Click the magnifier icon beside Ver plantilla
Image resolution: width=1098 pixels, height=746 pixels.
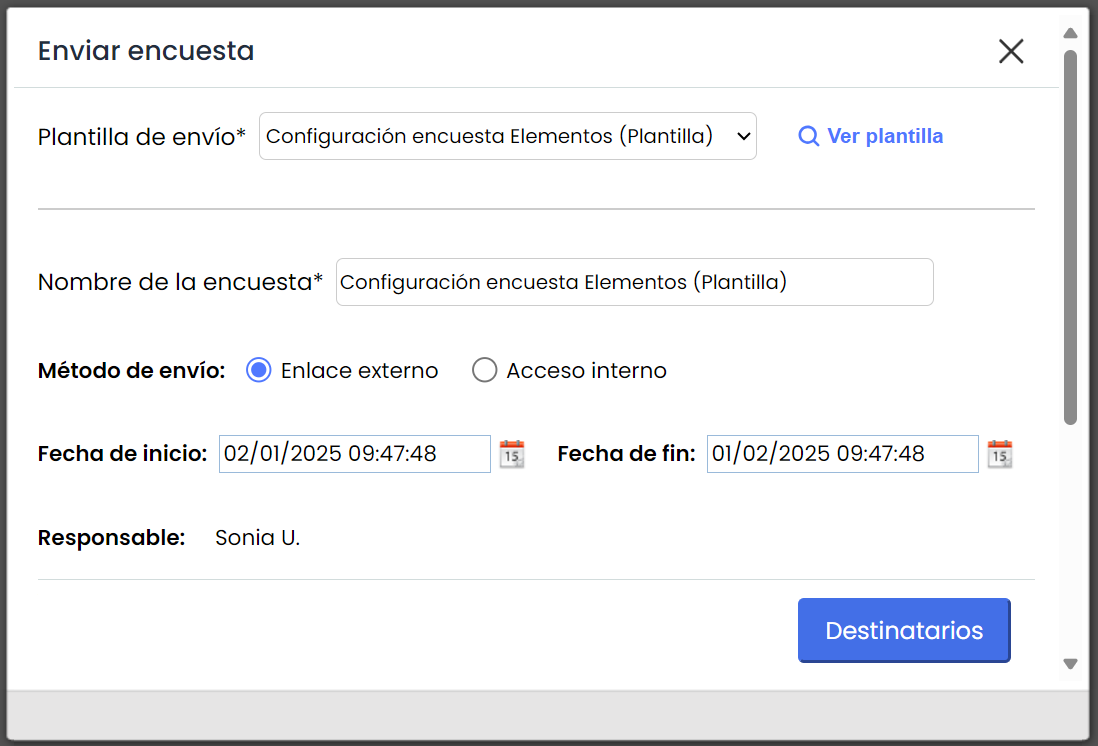[809, 137]
